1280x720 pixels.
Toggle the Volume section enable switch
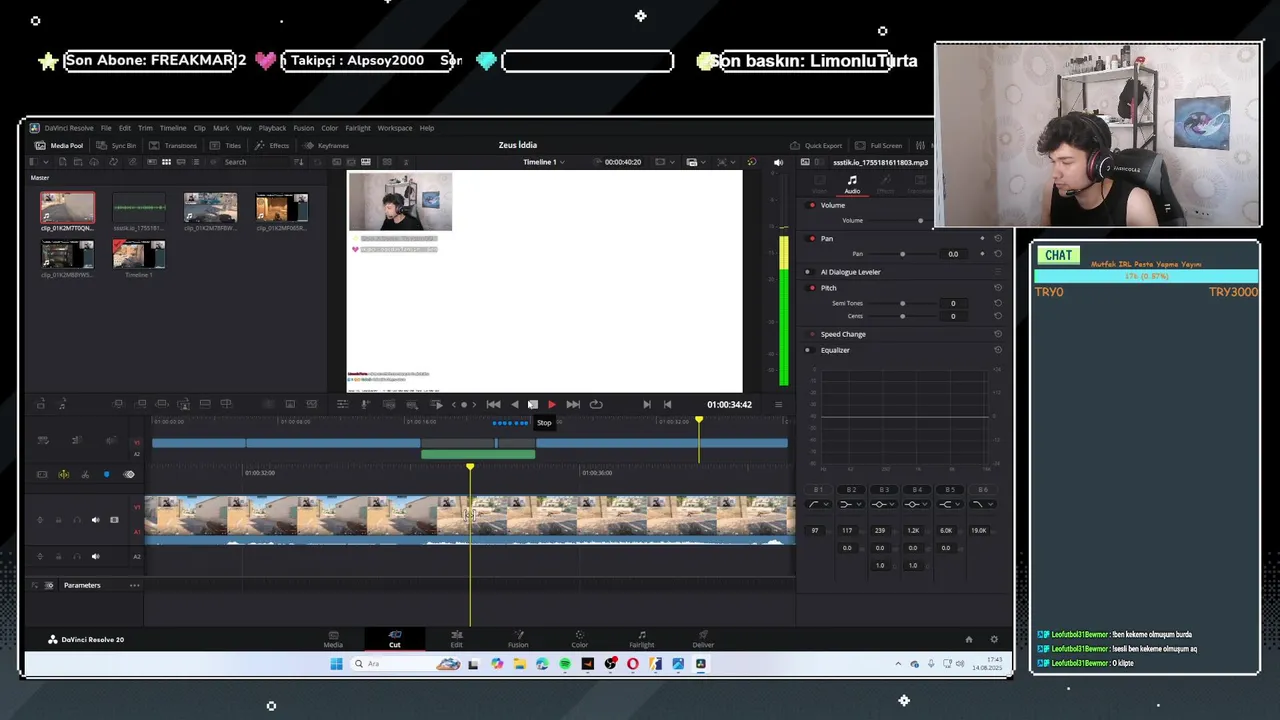click(x=812, y=205)
